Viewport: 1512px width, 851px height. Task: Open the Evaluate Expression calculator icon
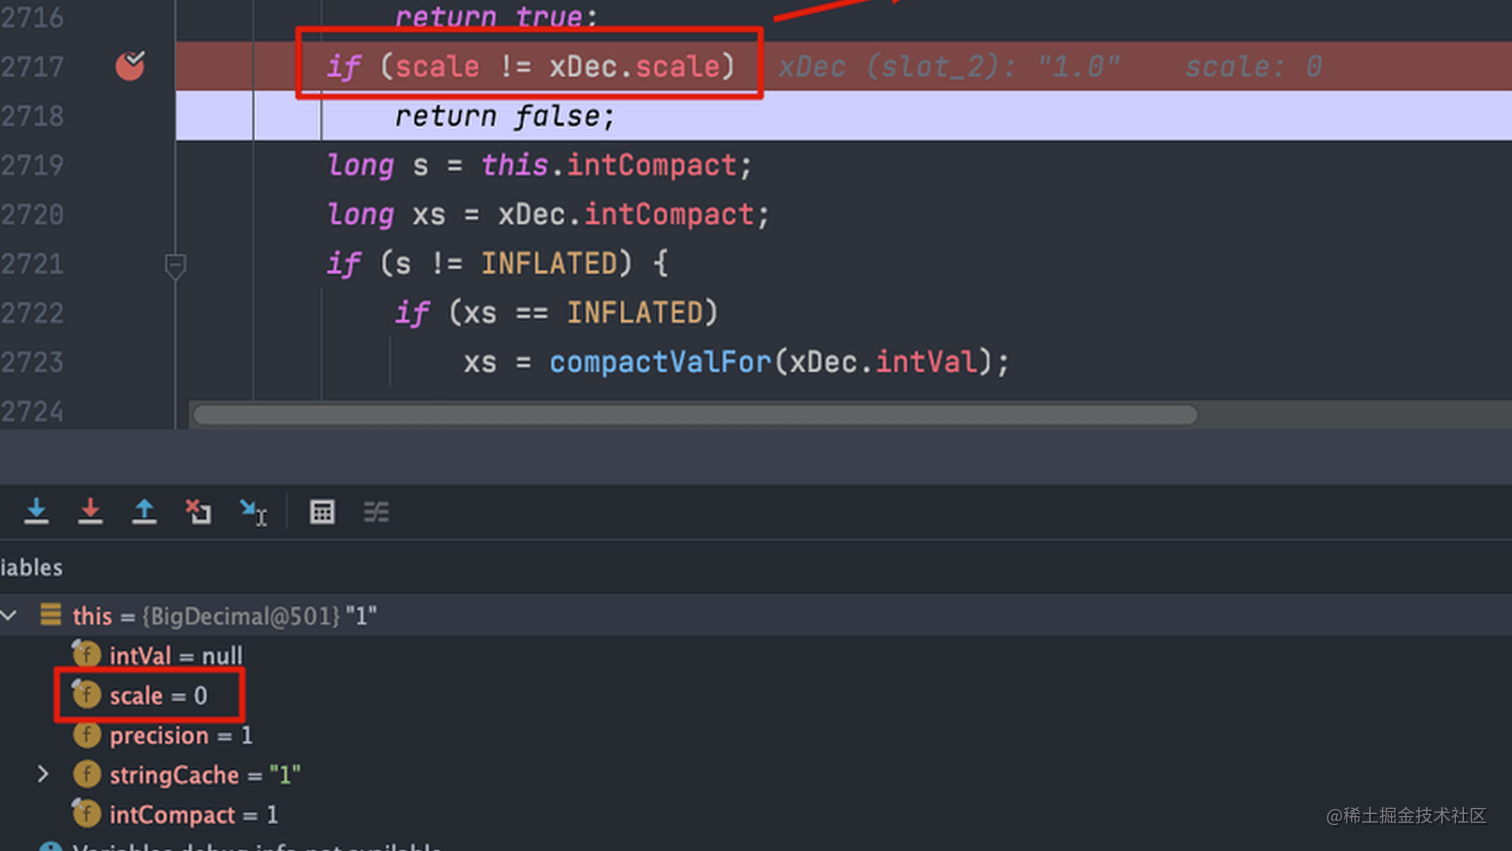(x=322, y=512)
